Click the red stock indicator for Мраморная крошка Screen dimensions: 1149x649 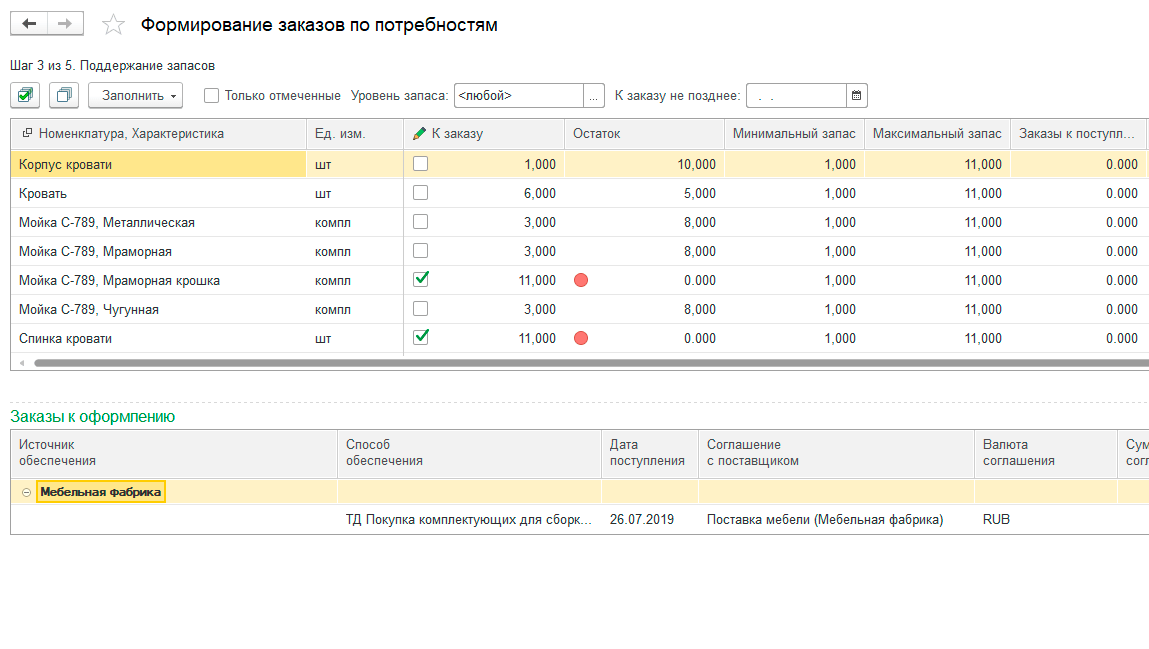[581, 280]
